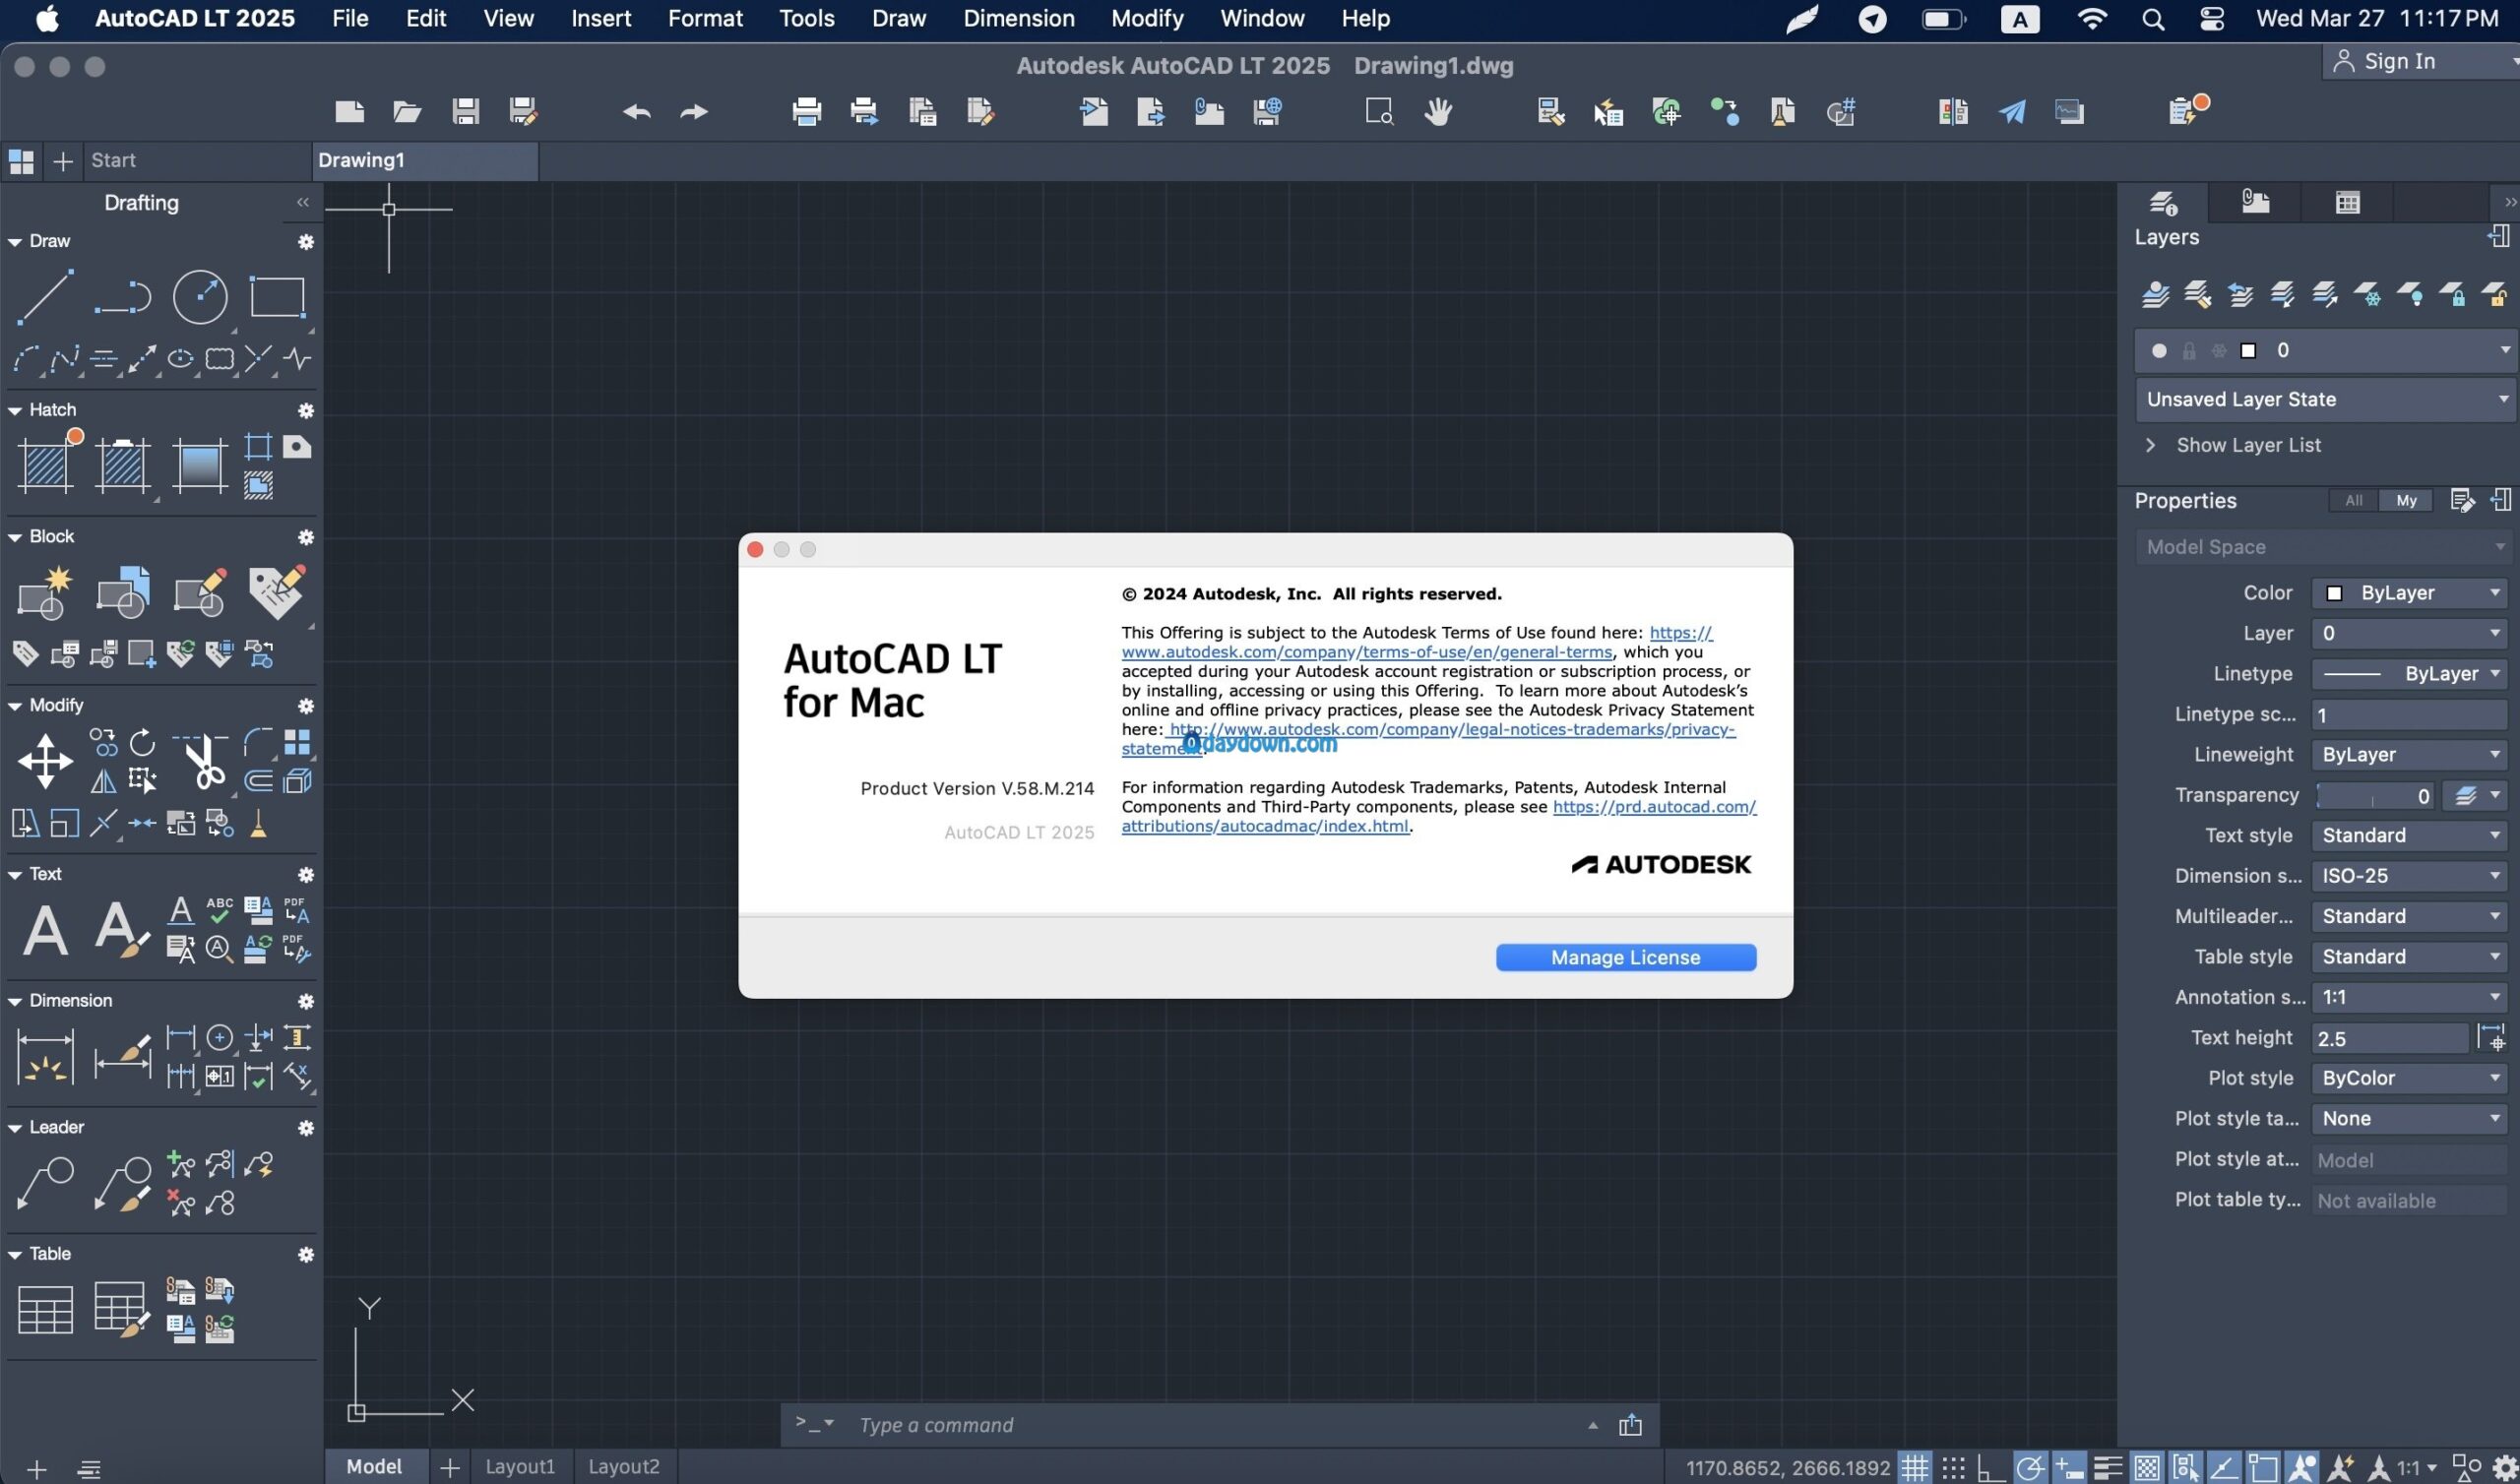Image resolution: width=2520 pixels, height=1484 pixels.
Task: Toggle snap mode in status bar
Action: click(1953, 1467)
